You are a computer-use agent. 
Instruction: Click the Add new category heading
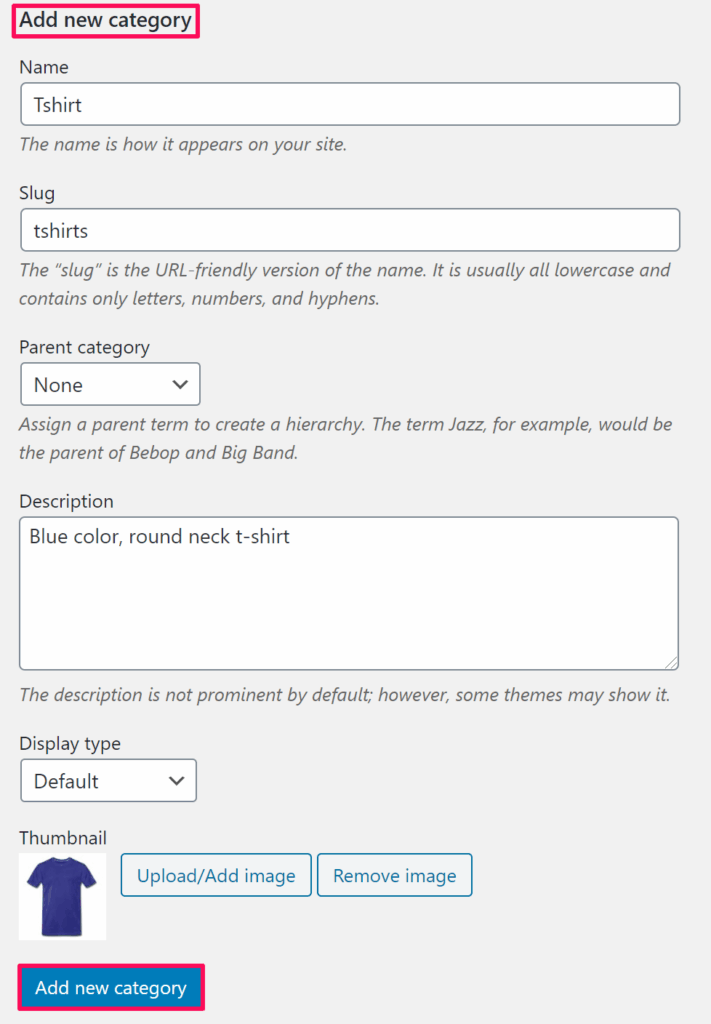[x=105, y=20]
